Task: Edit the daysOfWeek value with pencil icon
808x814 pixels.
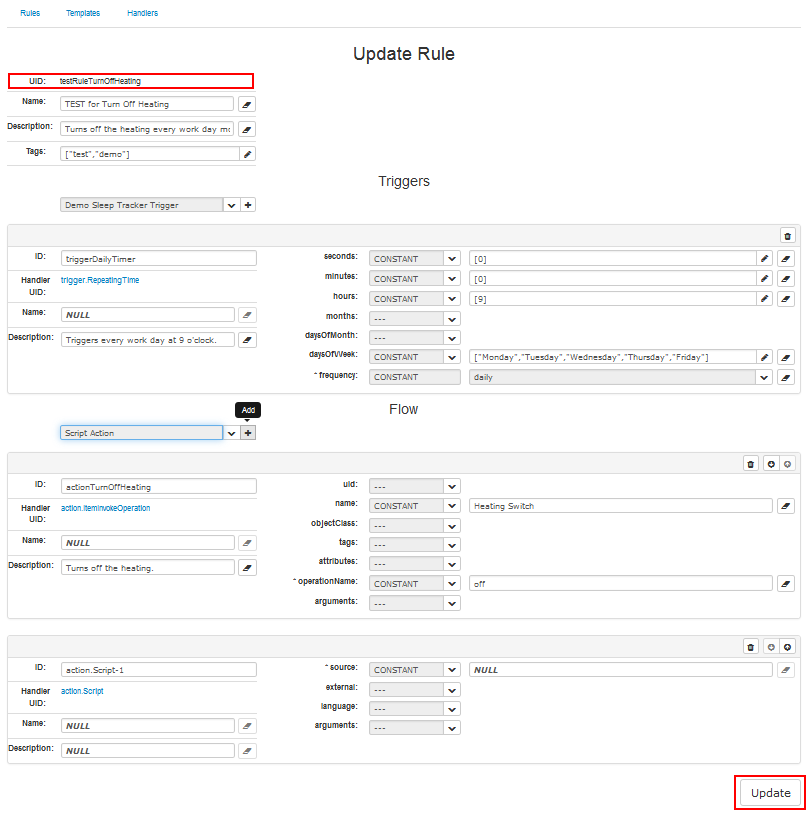Action: (765, 357)
